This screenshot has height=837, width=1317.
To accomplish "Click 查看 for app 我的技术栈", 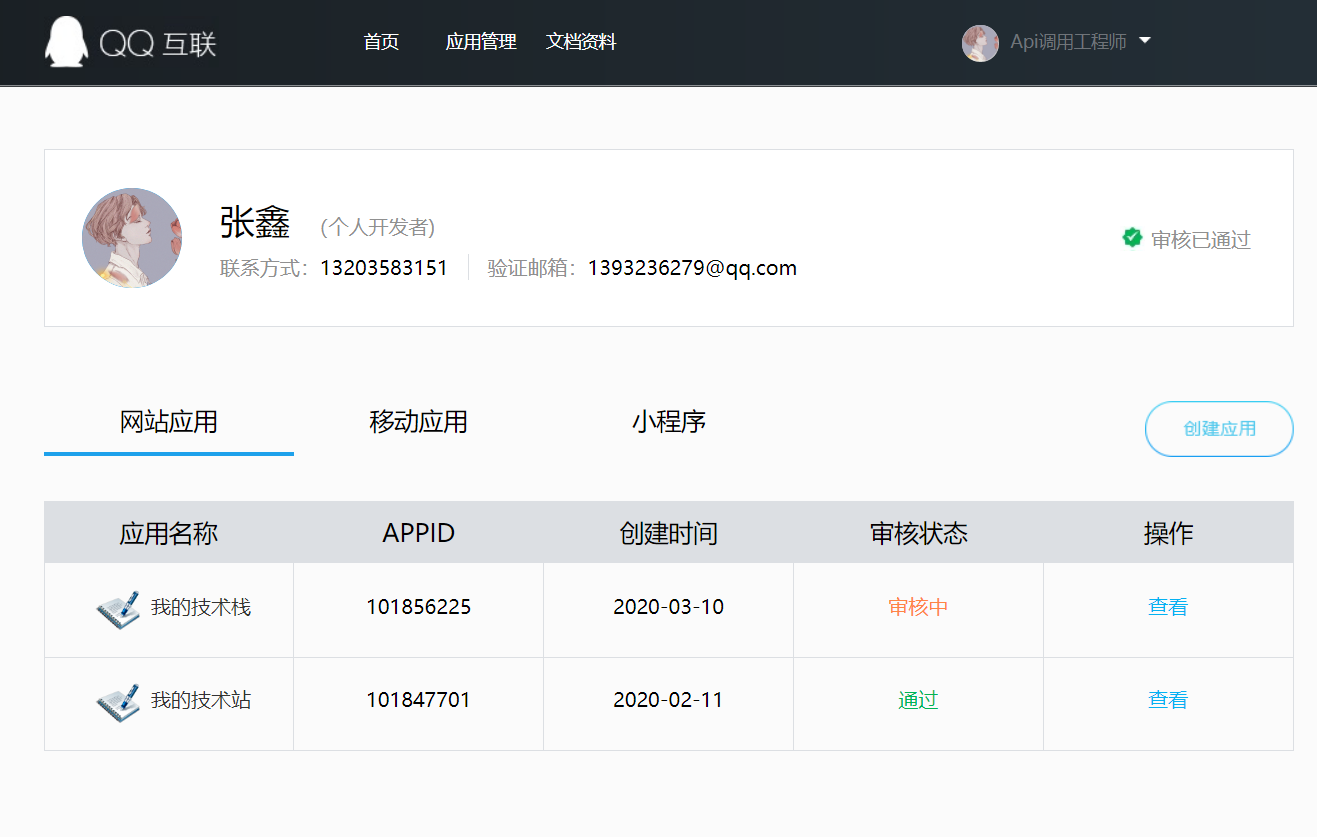I will pos(1167,607).
